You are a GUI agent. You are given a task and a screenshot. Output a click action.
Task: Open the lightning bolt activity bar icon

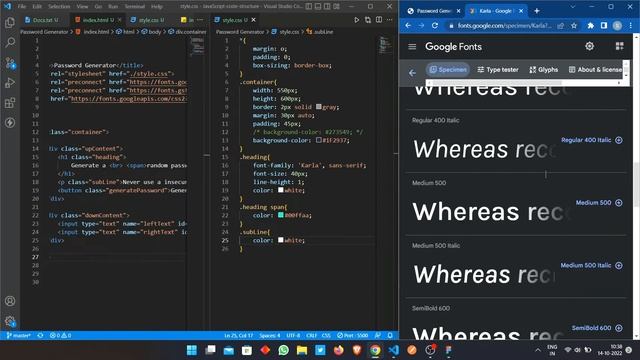pos(10,122)
